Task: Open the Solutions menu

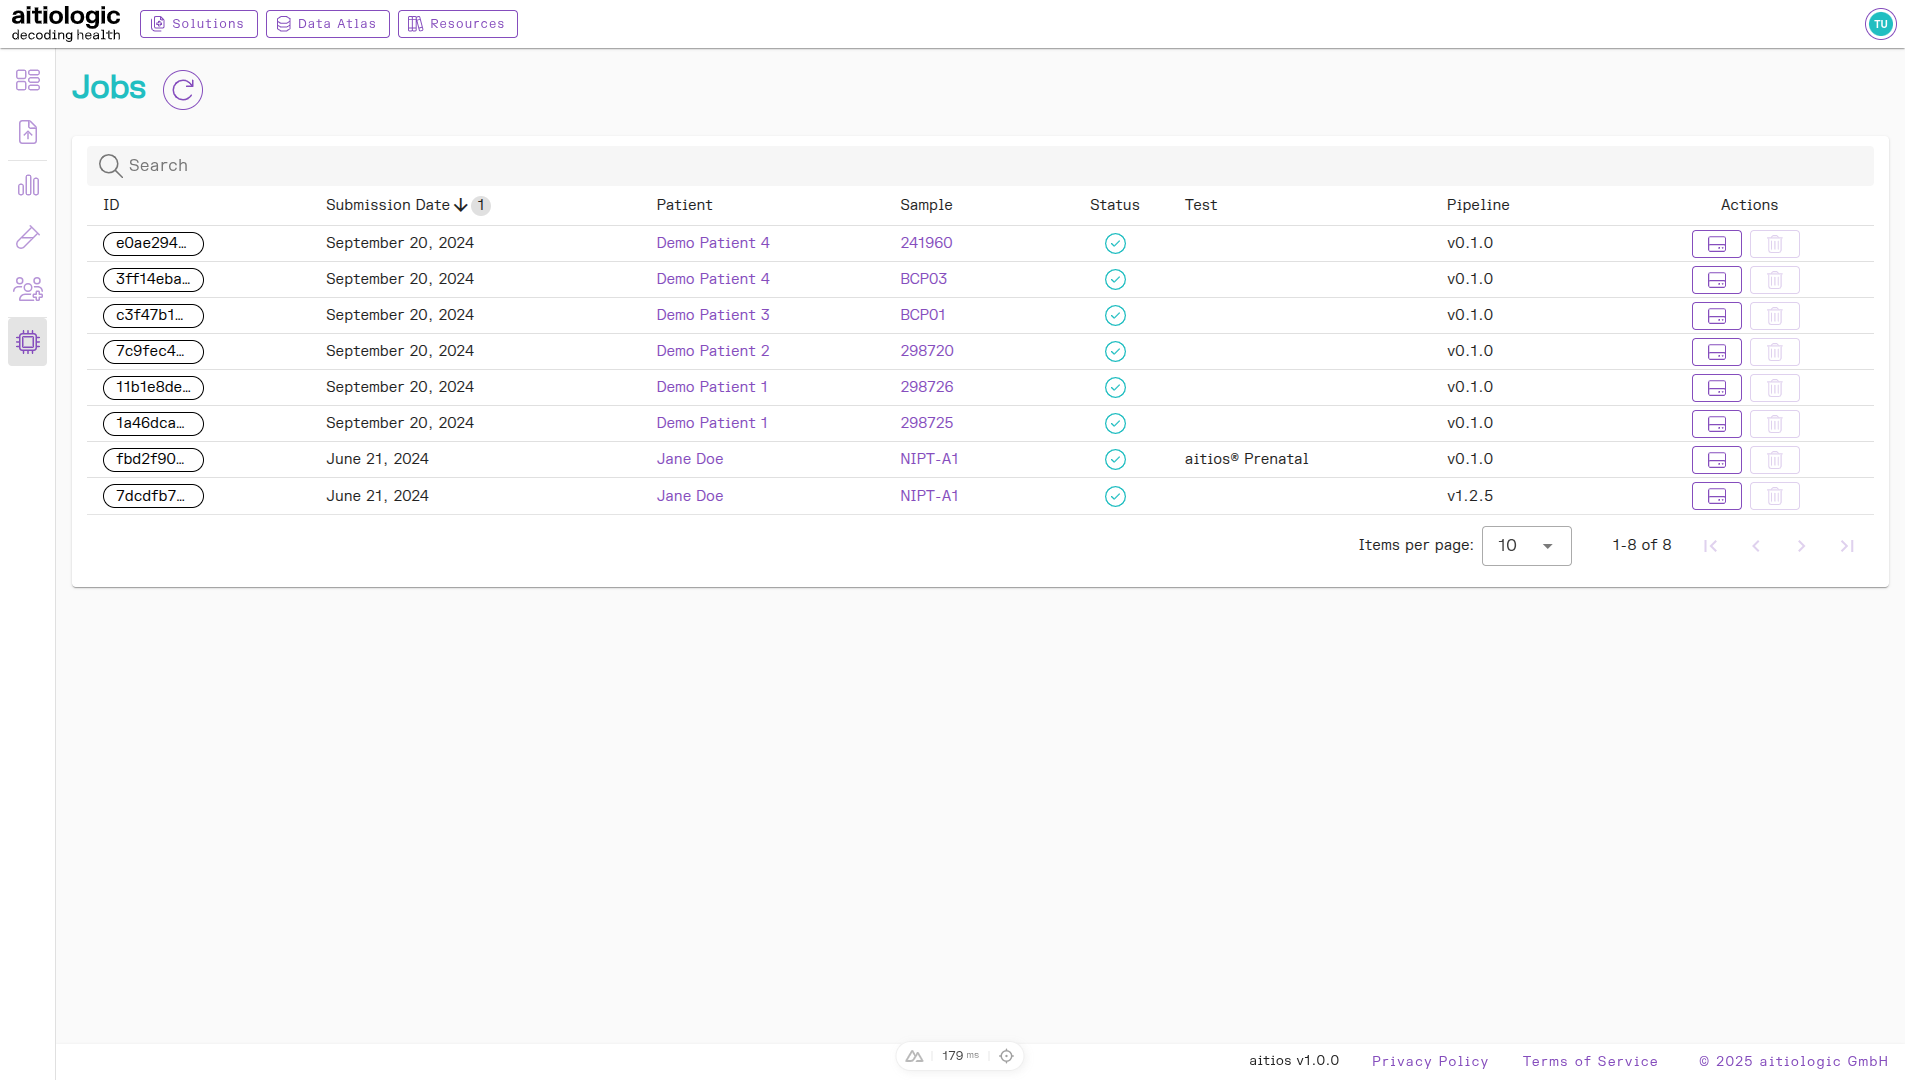Action: (198, 24)
